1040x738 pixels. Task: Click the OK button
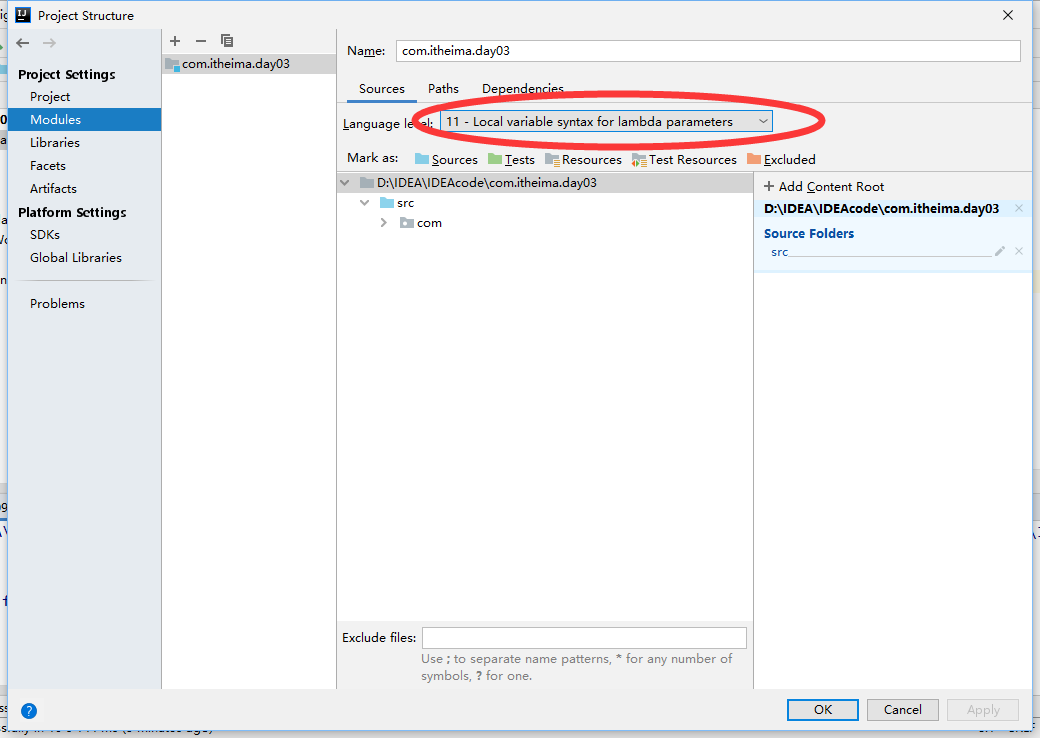coord(822,709)
